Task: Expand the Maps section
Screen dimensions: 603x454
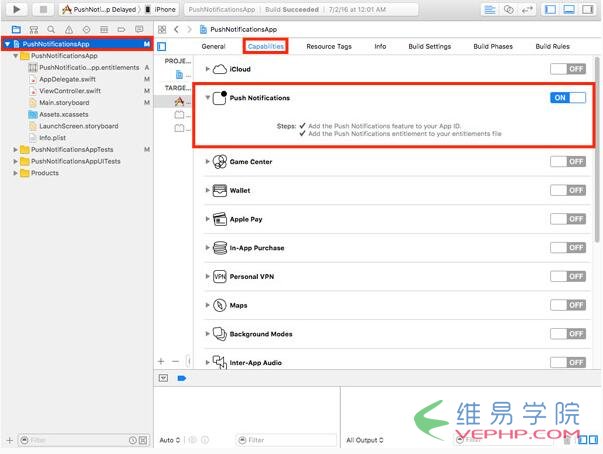Action: (207, 305)
